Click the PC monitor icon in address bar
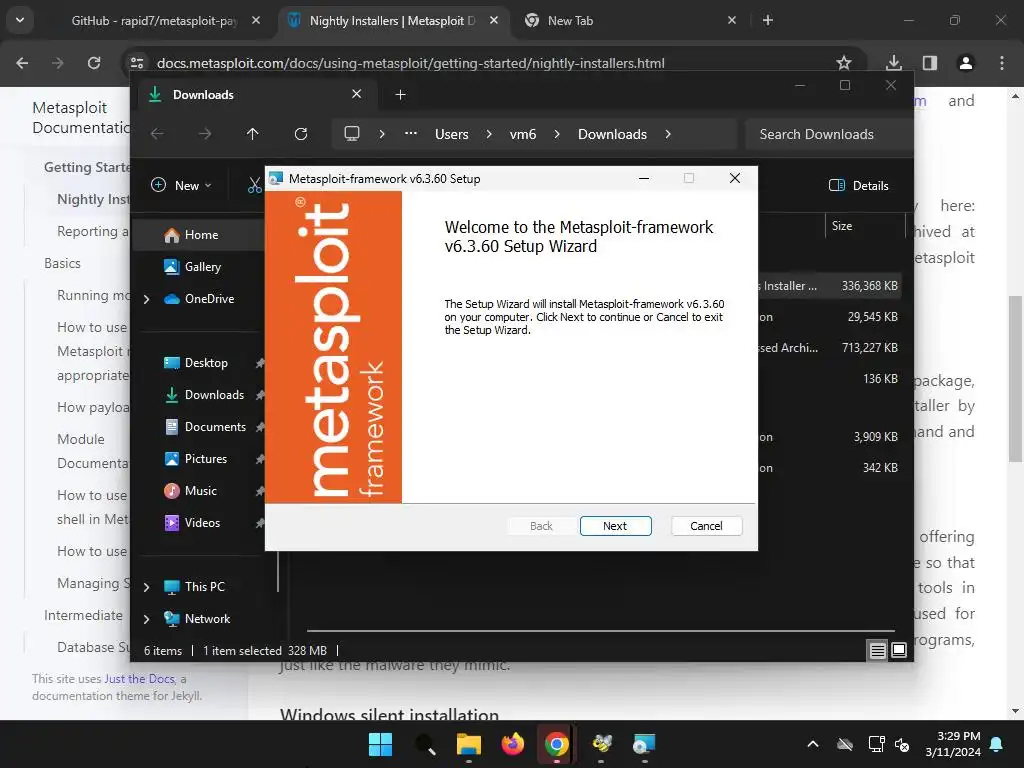This screenshot has height=768, width=1024. pyautogui.click(x=352, y=134)
